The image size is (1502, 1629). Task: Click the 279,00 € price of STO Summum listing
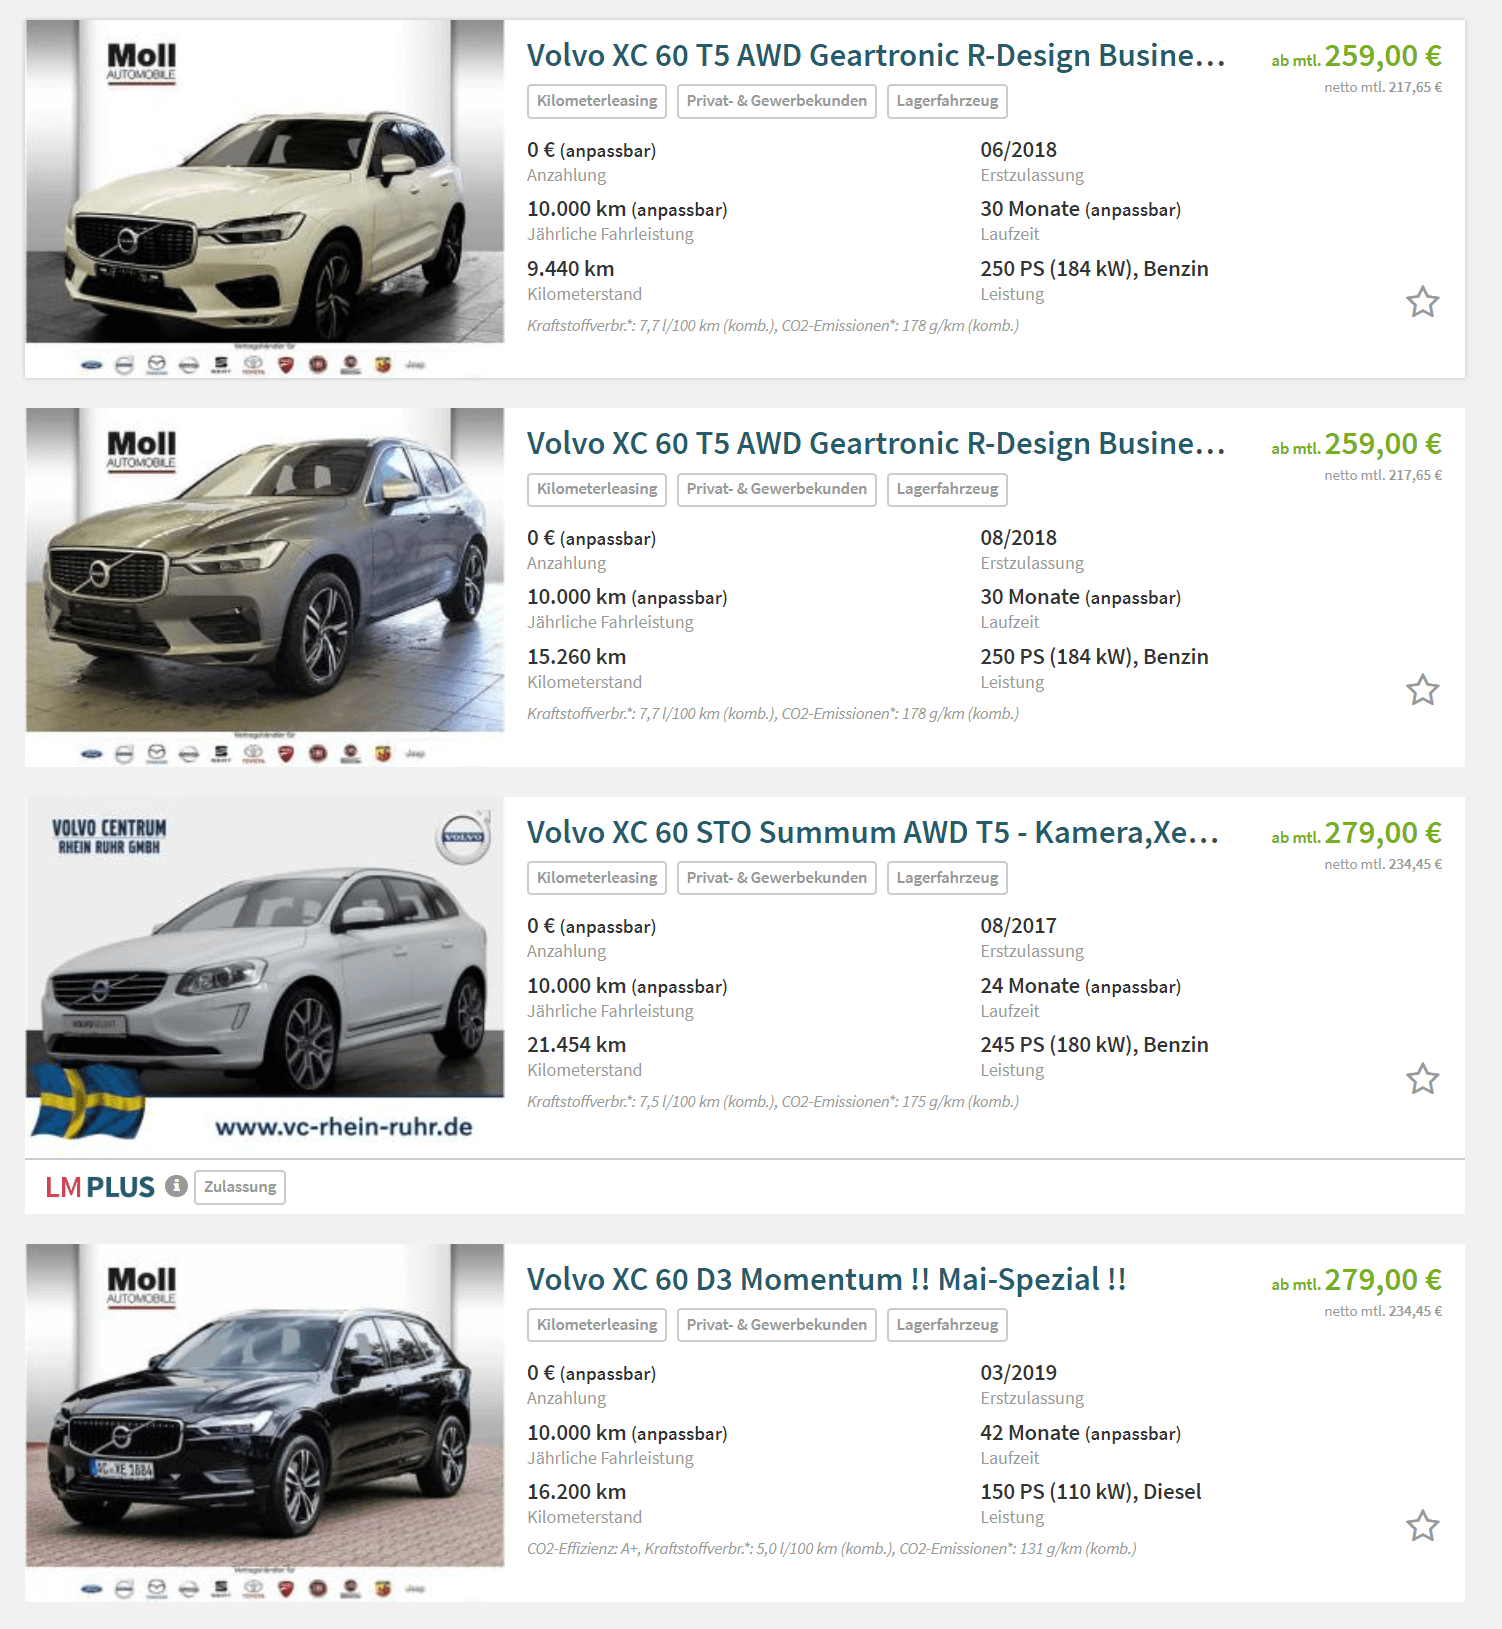(1383, 833)
